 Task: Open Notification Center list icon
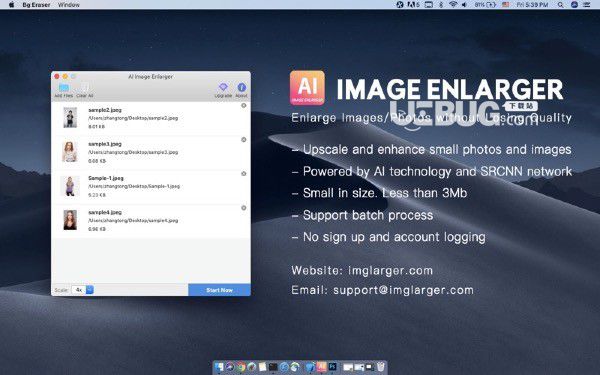(x=586, y=5)
